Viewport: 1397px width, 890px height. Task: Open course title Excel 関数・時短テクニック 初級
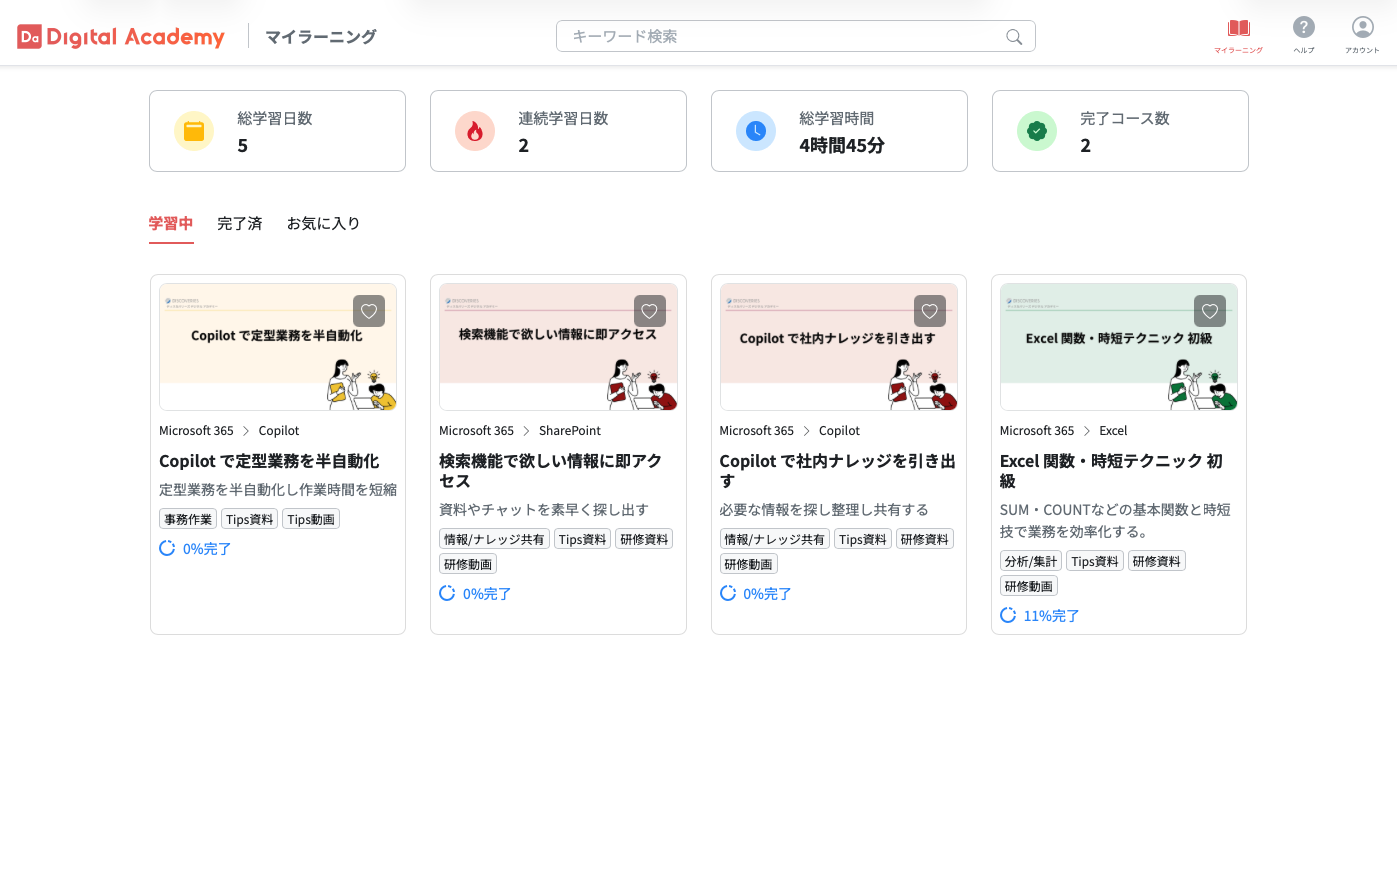click(x=1112, y=471)
